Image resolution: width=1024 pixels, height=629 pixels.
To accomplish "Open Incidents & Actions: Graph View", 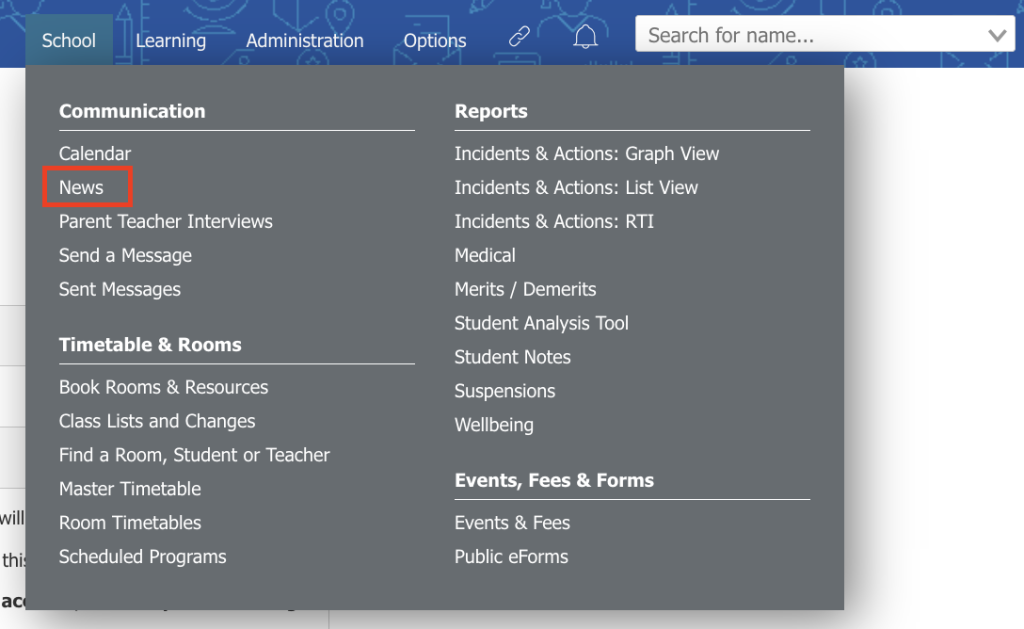I will click(x=586, y=153).
